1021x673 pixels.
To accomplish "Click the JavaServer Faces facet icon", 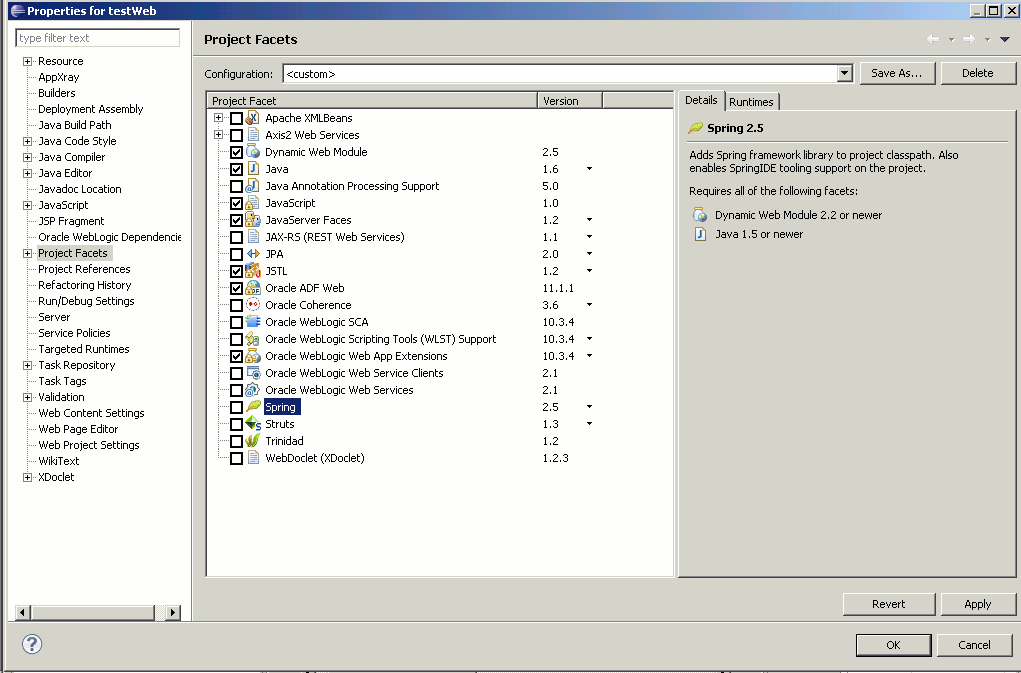I will [253, 220].
